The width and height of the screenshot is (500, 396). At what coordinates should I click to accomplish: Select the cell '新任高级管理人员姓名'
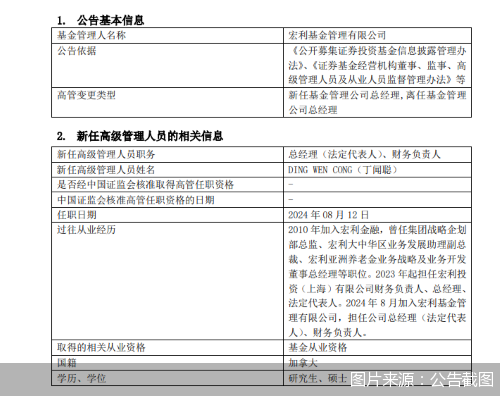[167, 170]
